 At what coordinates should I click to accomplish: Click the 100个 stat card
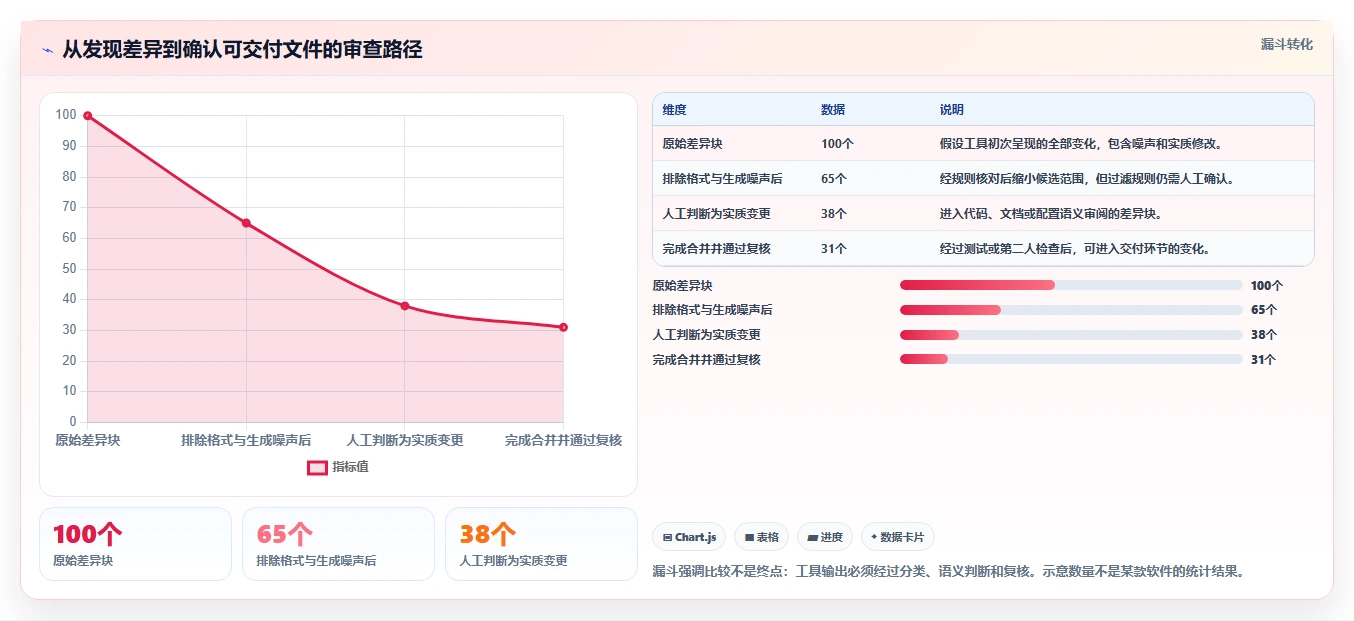(135, 544)
